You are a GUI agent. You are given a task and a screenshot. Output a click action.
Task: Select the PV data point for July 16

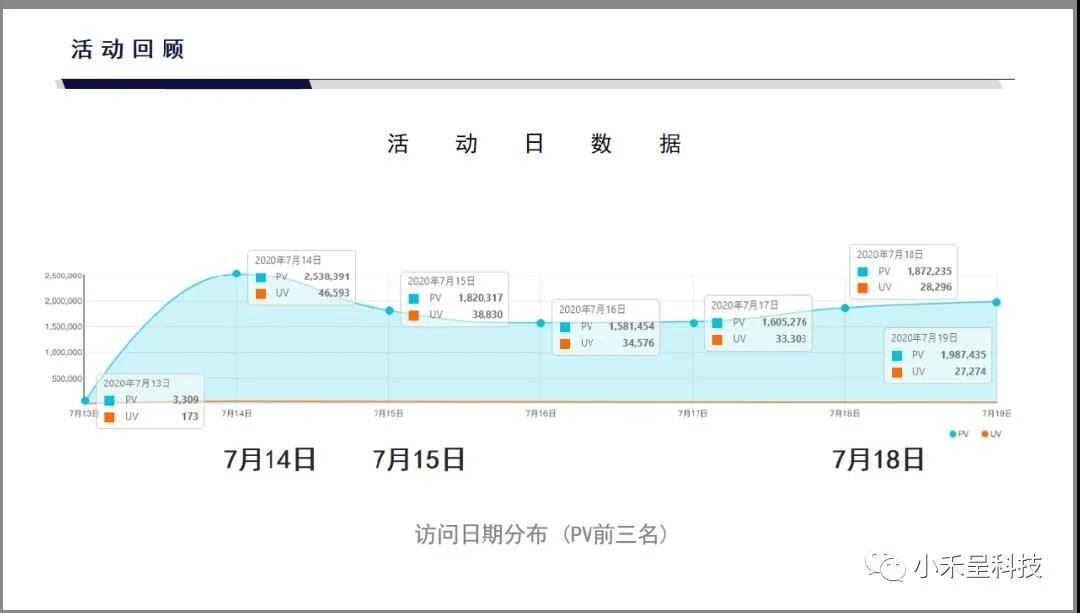[541, 323]
